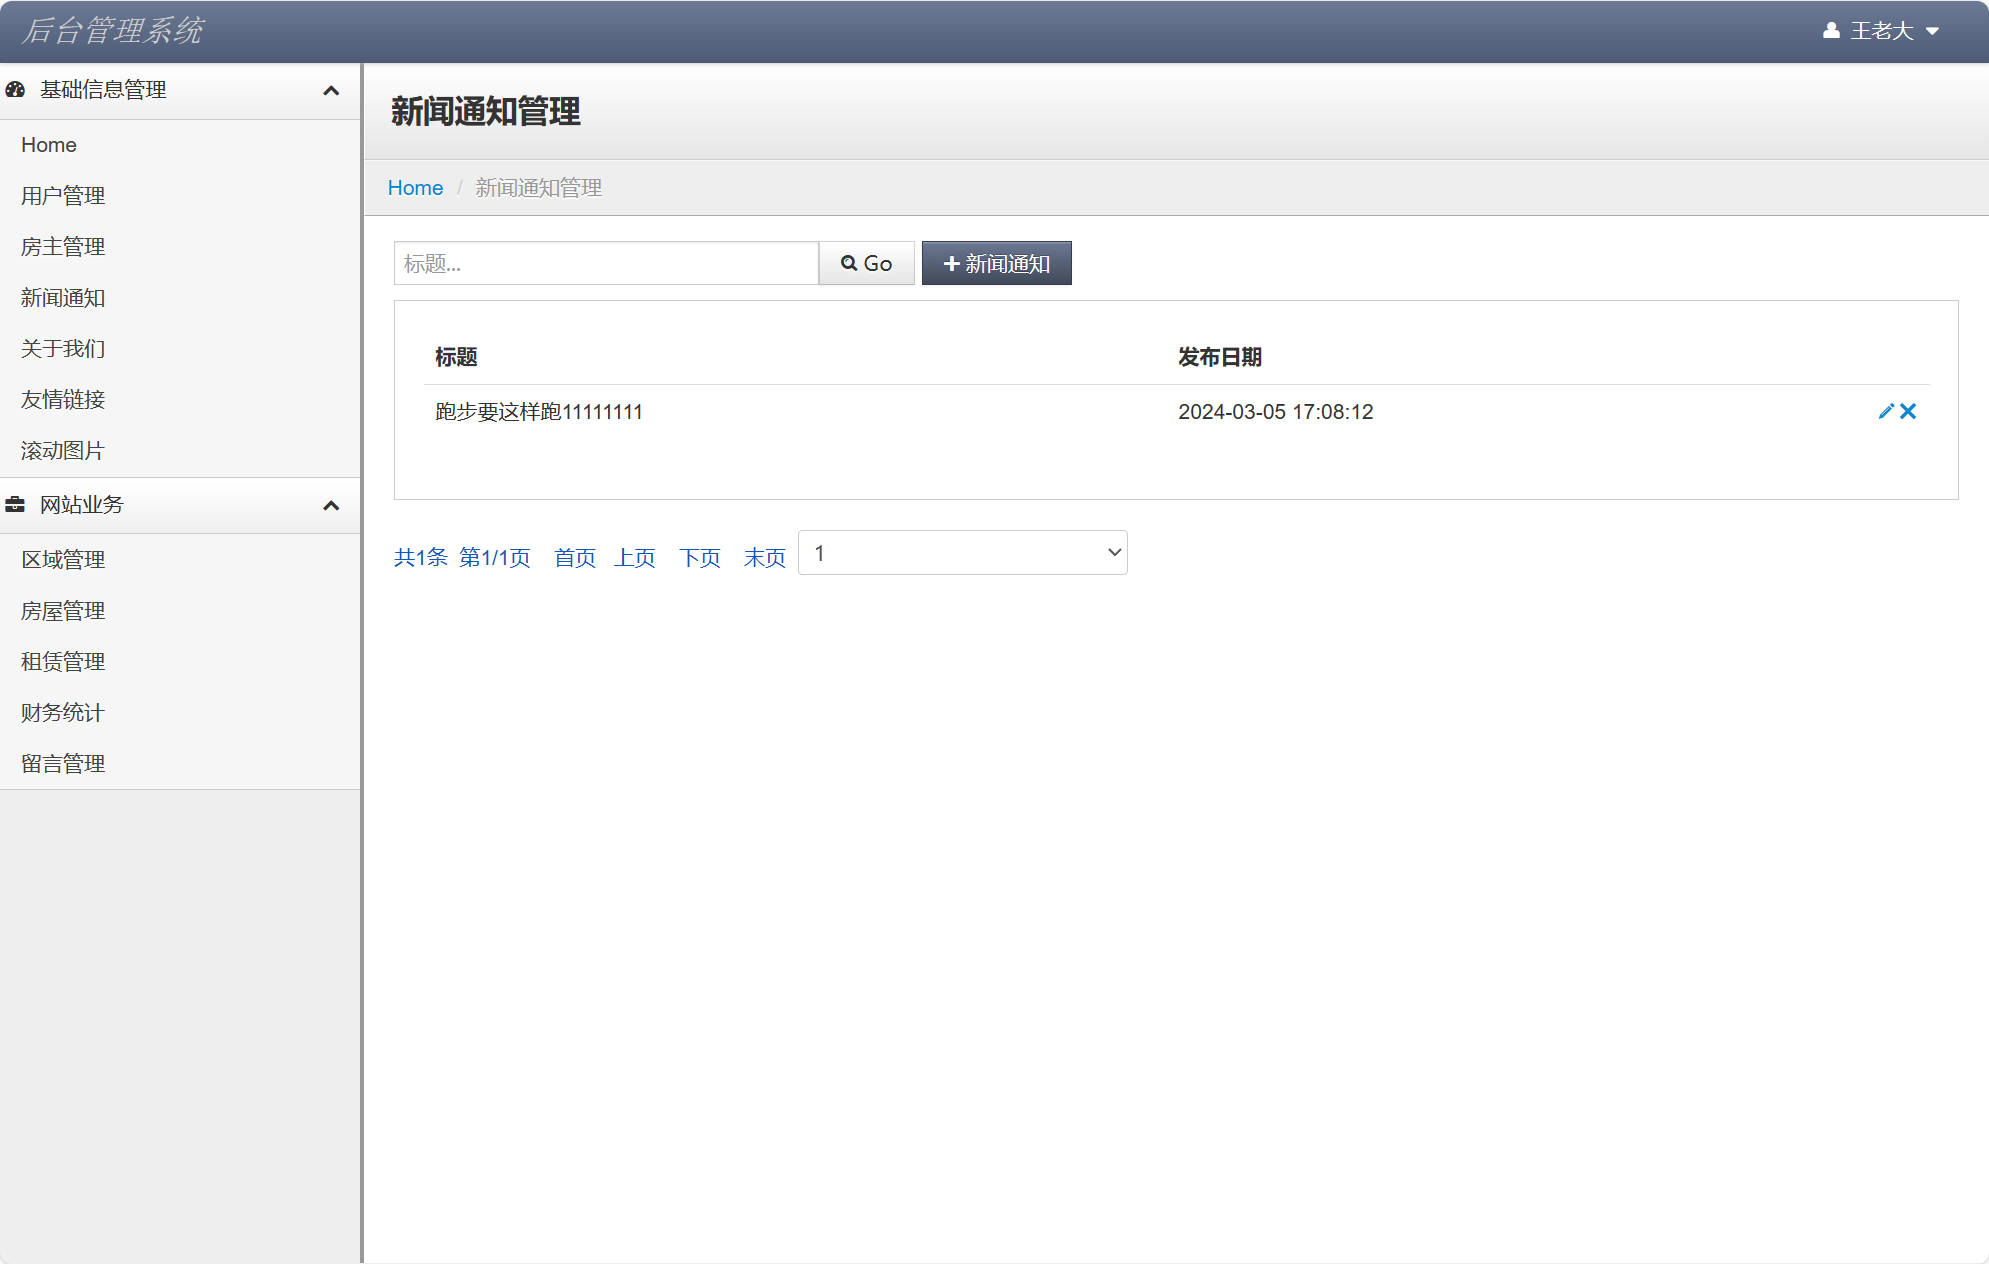Screen dimensions: 1989x1264
Task: Collapse the 基础信息管理 section
Action: click(x=332, y=90)
